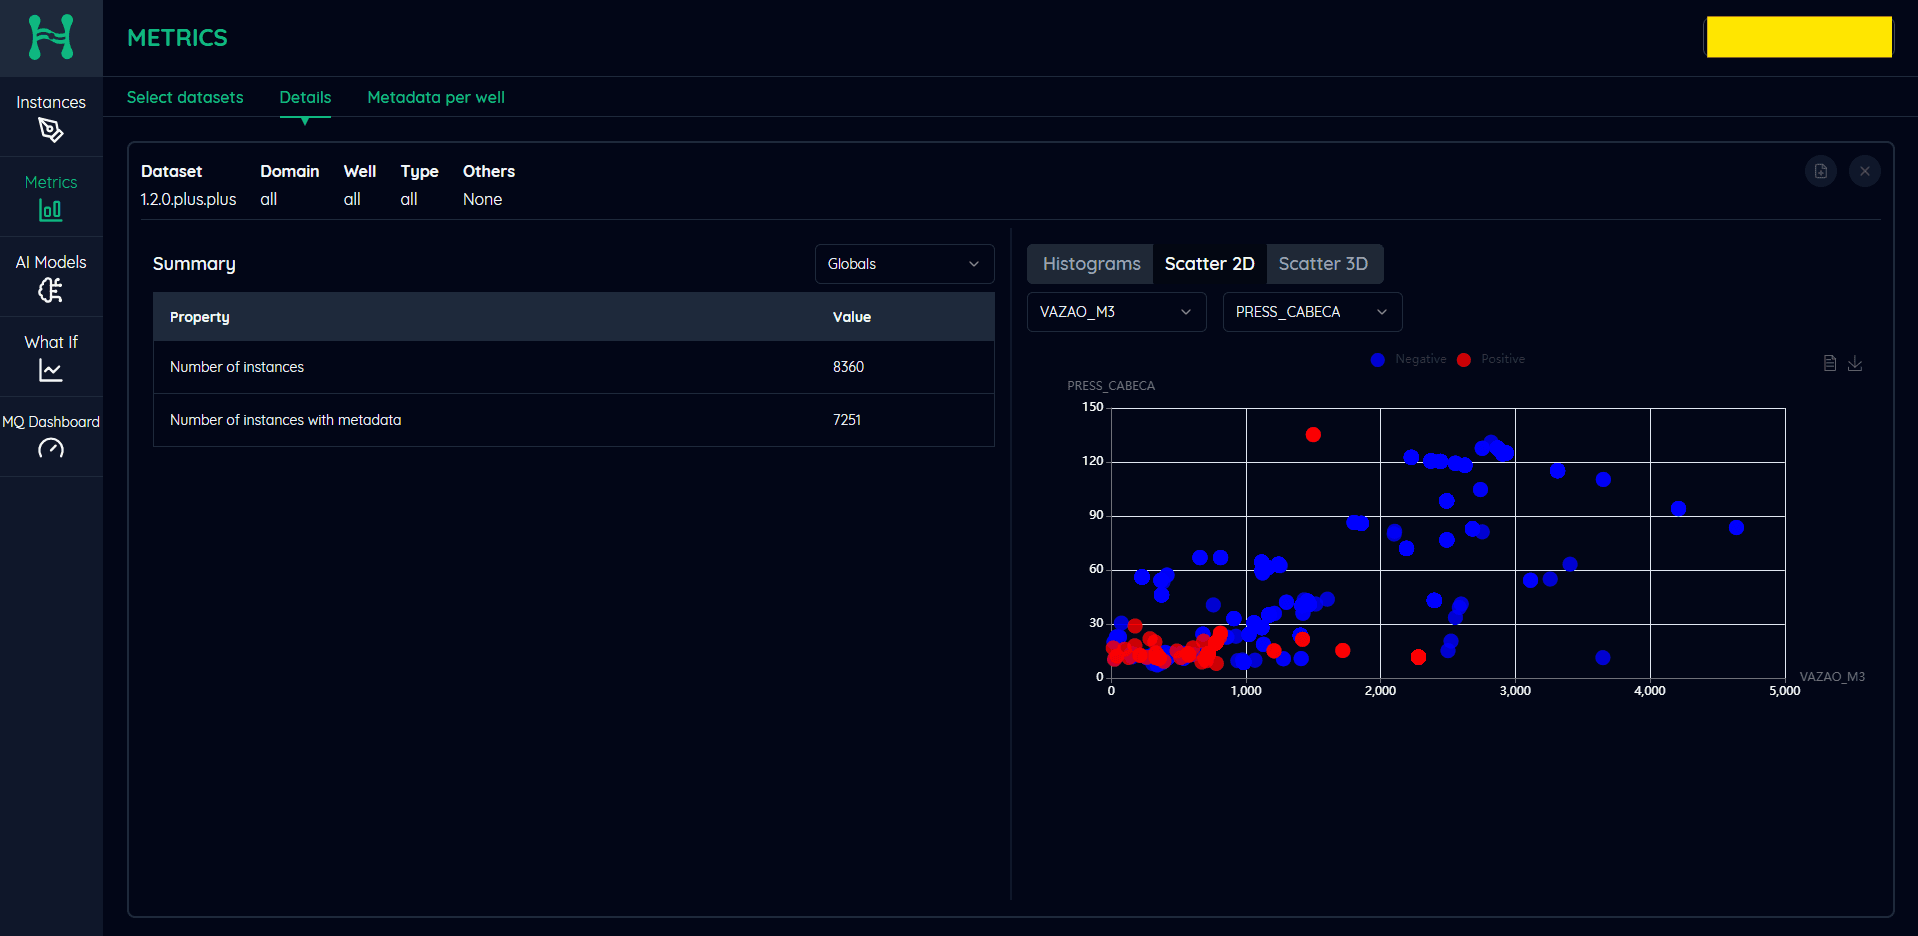
Task: Click the METRICS page title
Action: point(177,38)
